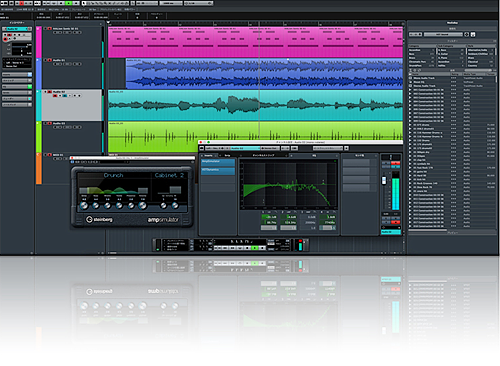Screen dimensions: 500x366
Task: Toggle record enable on the Audio 01 track
Action: point(50,60)
